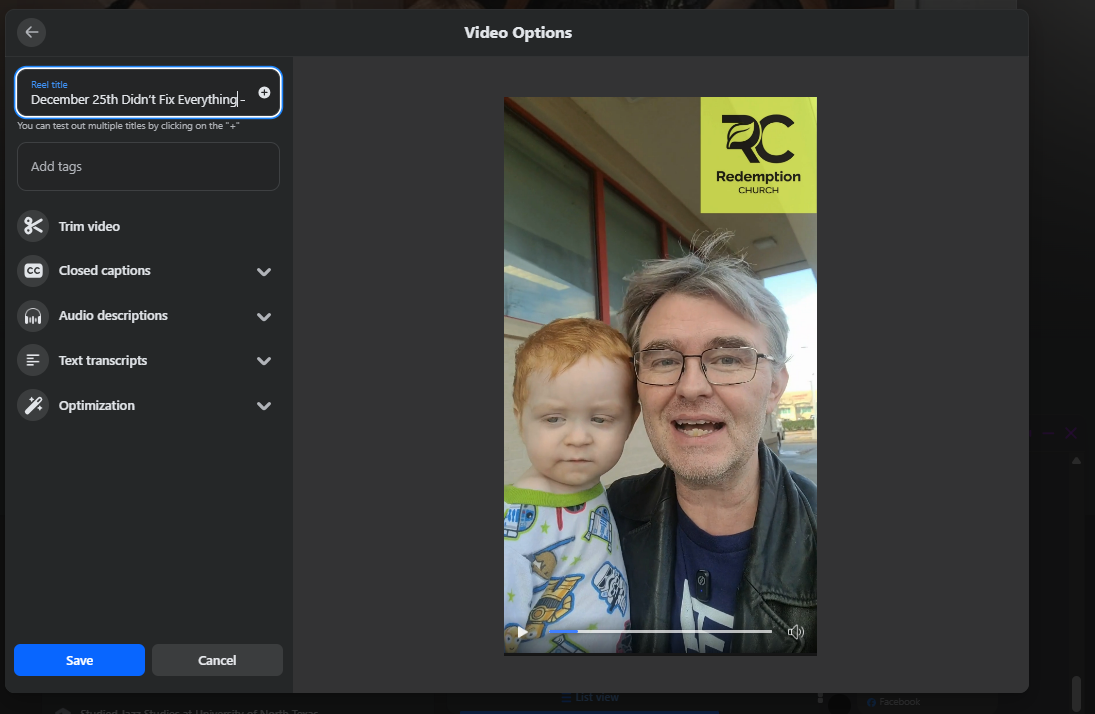Expand the Text transcripts chevron
This screenshot has height=714, width=1095.
point(264,361)
